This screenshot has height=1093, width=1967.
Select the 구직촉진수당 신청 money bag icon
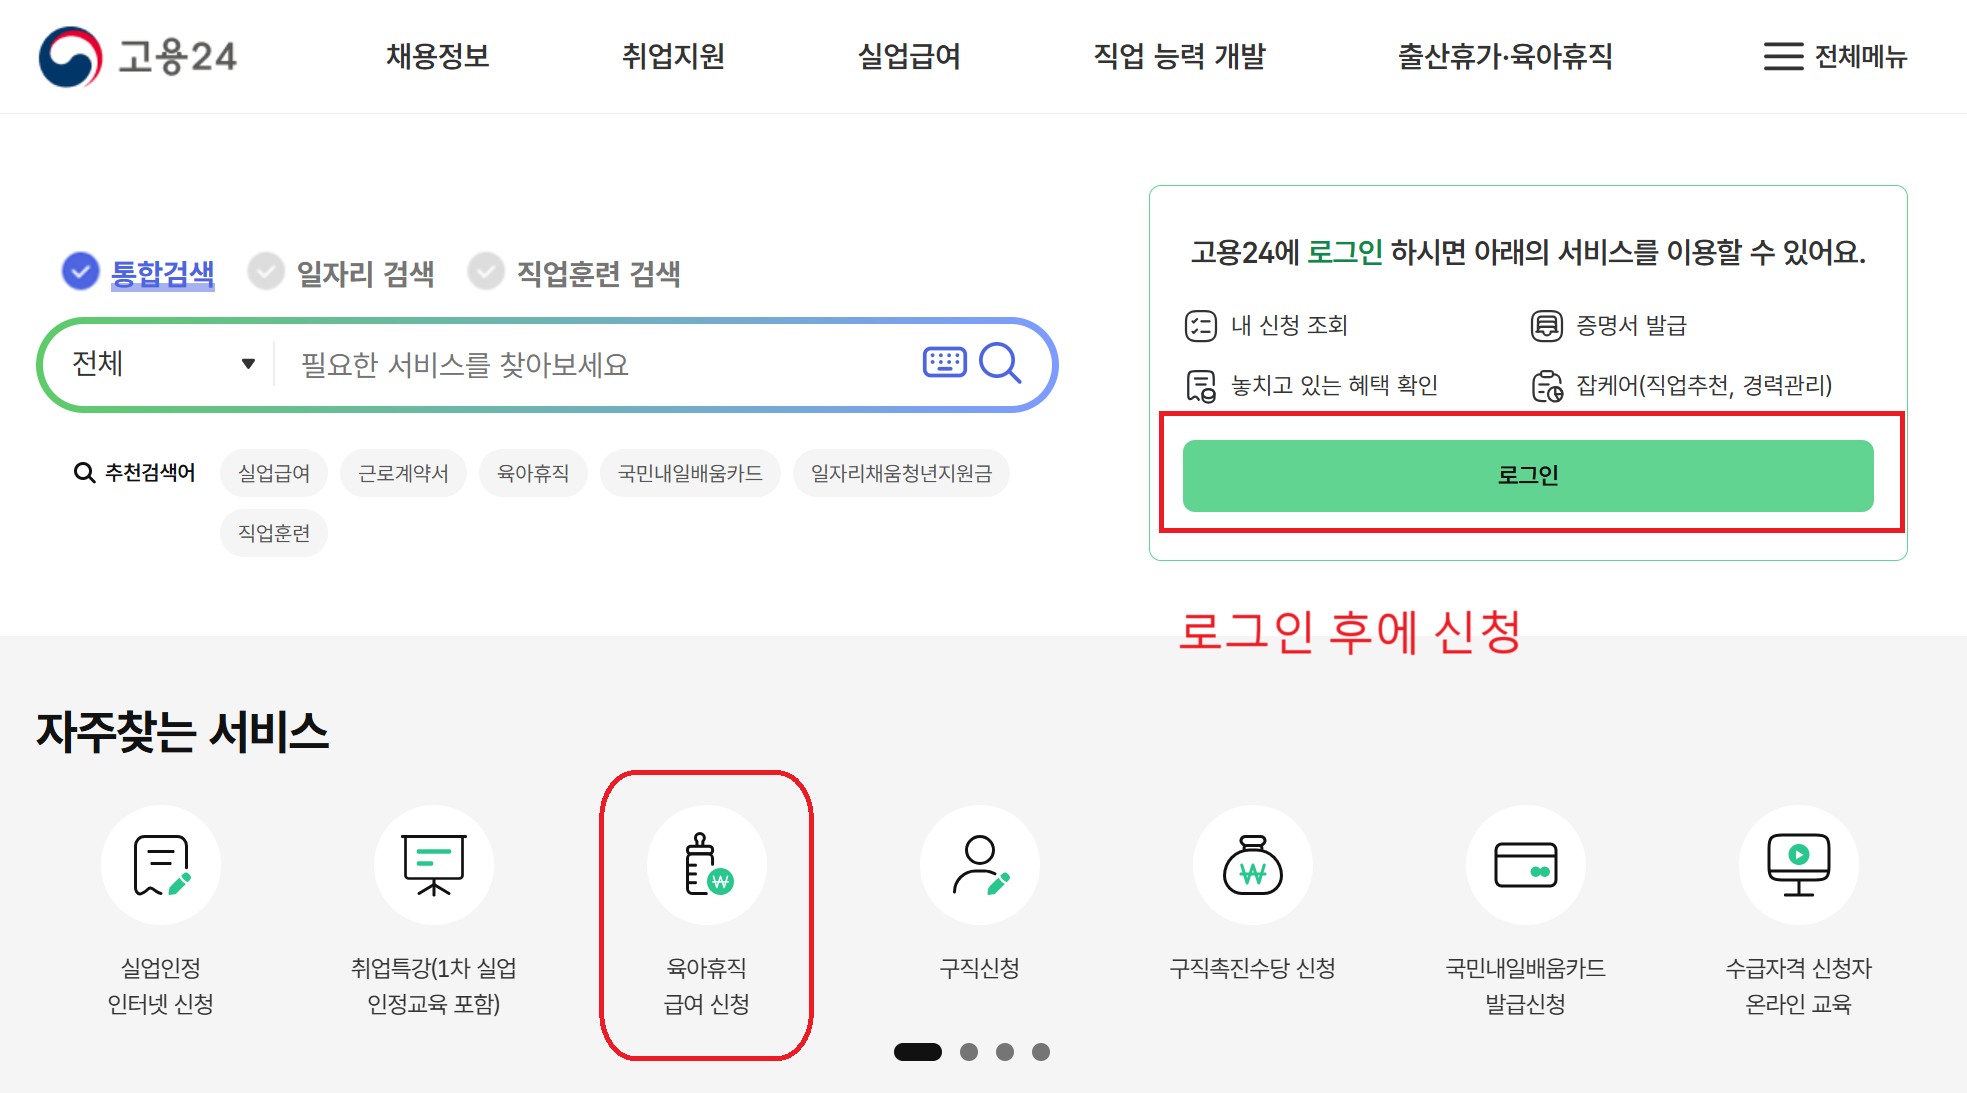point(1252,865)
